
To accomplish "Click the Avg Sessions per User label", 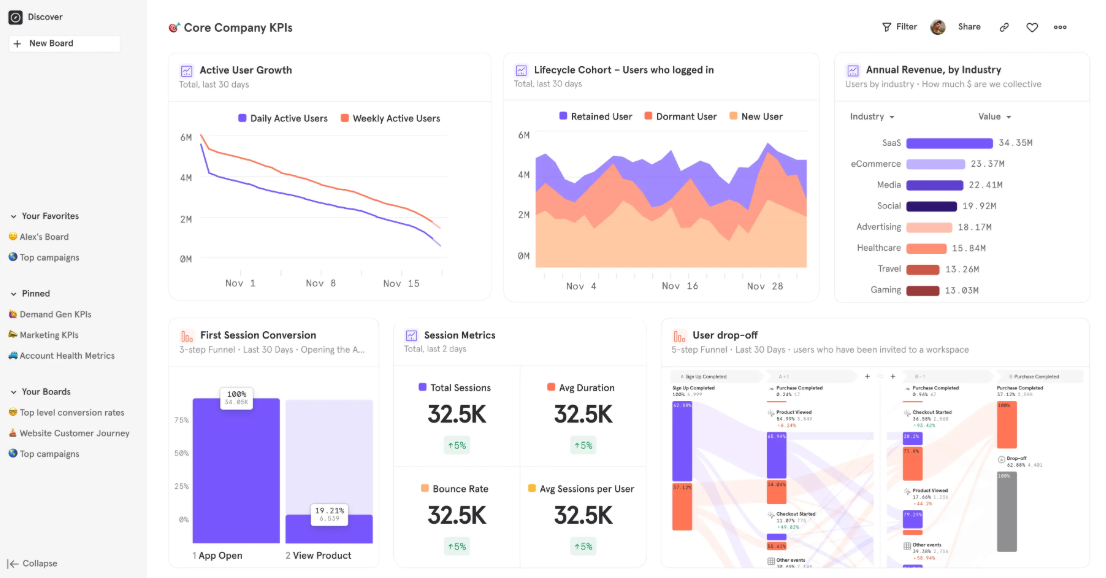I will click(586, 488).
